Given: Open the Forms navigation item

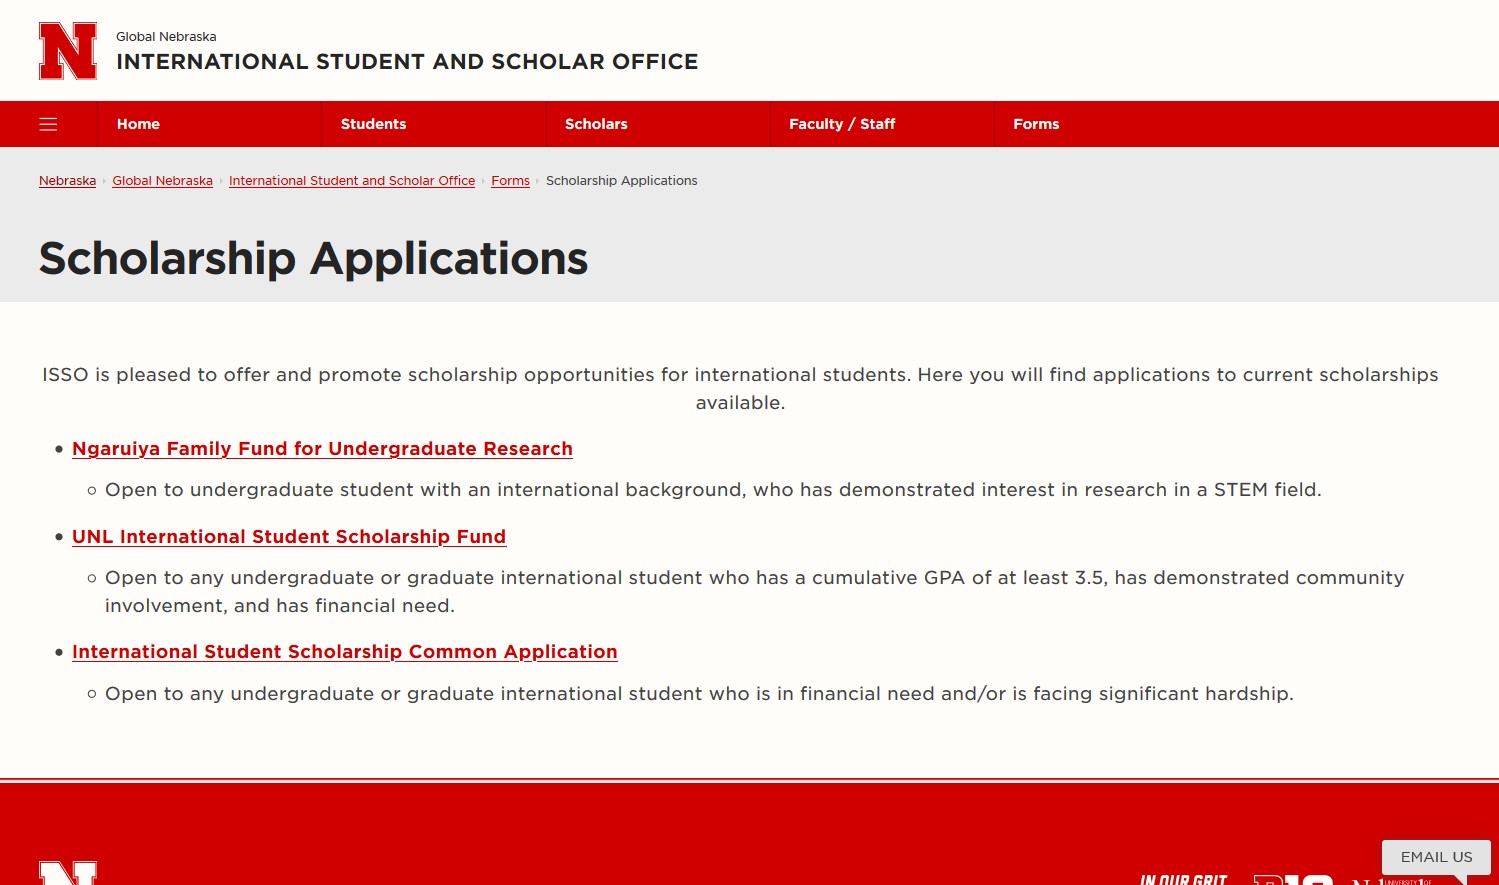Looking at the screenshot, I should 1036,124.
